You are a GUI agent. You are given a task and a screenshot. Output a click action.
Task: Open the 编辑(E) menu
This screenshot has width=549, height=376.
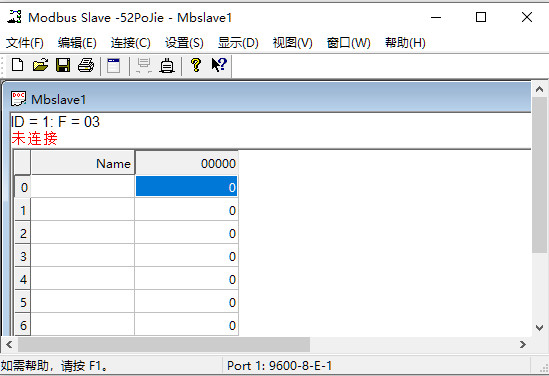[77, 43]
